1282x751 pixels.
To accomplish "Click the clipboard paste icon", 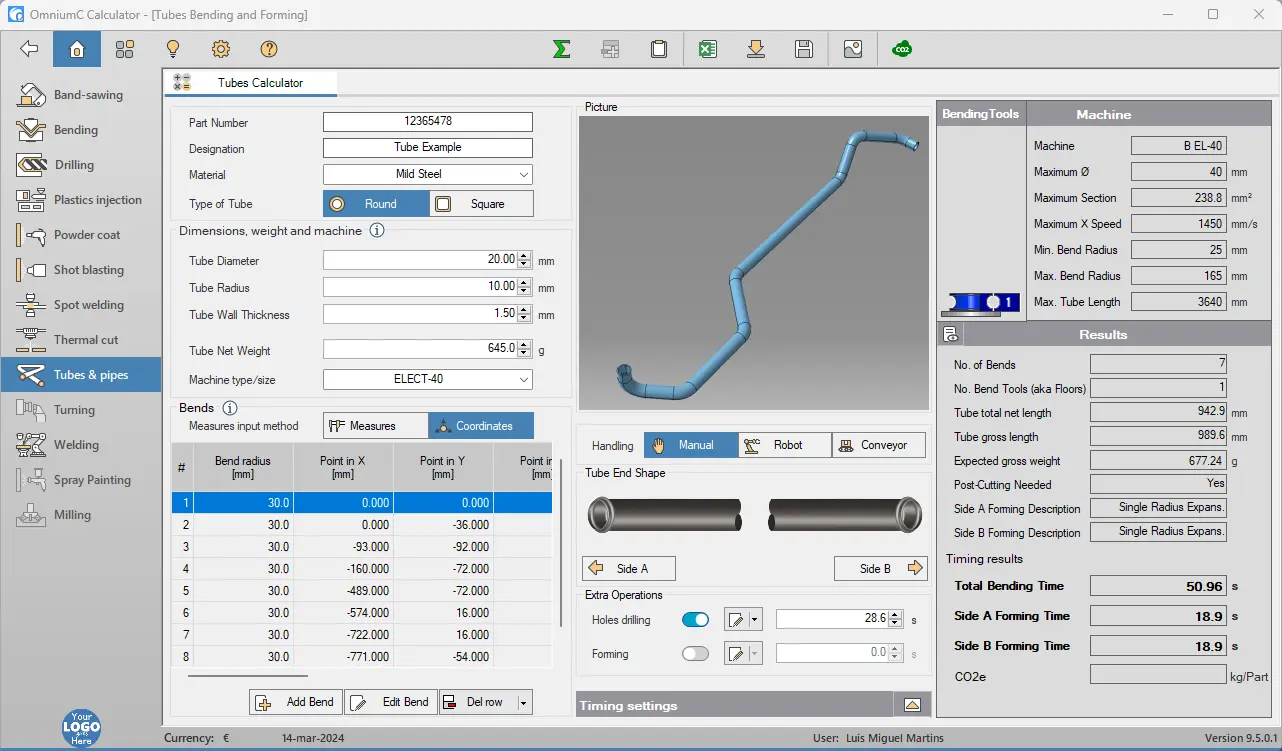I will (658, 49).
